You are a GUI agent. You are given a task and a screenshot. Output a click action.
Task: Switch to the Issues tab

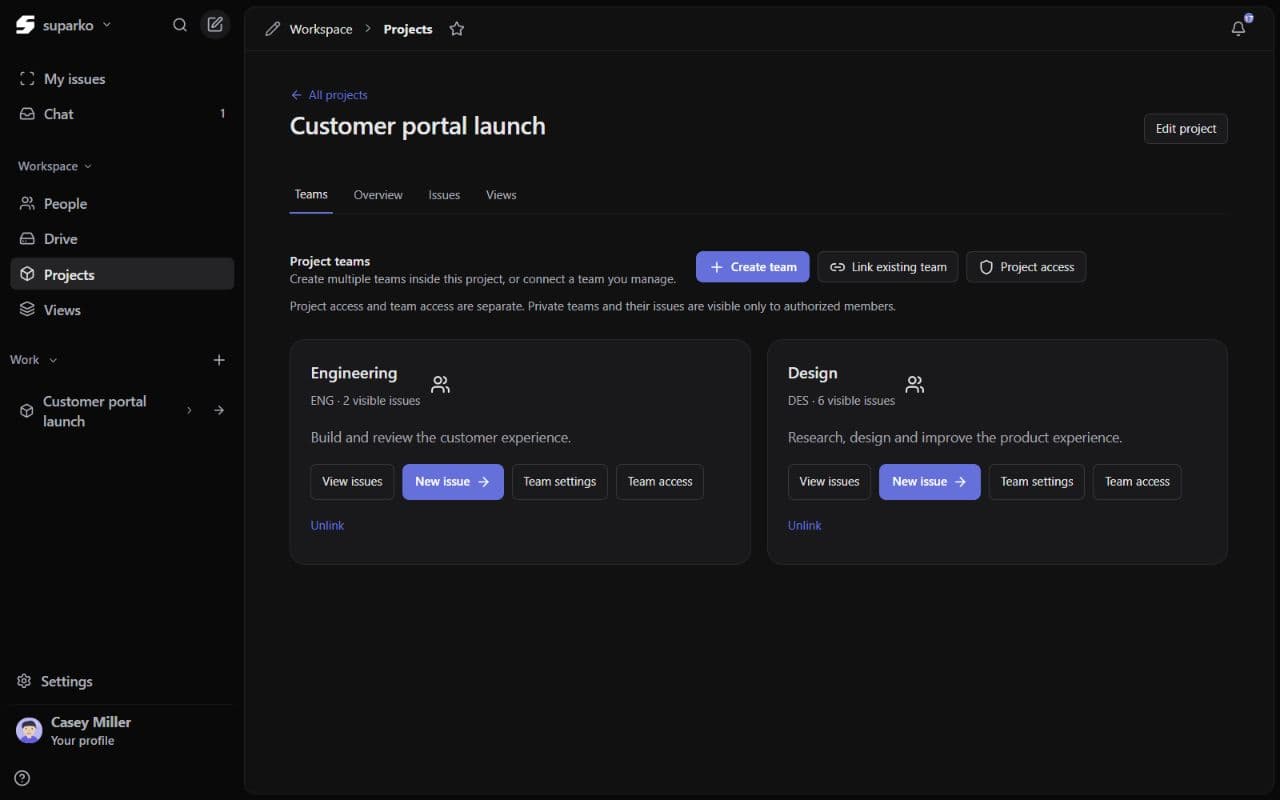coord(444,195)
